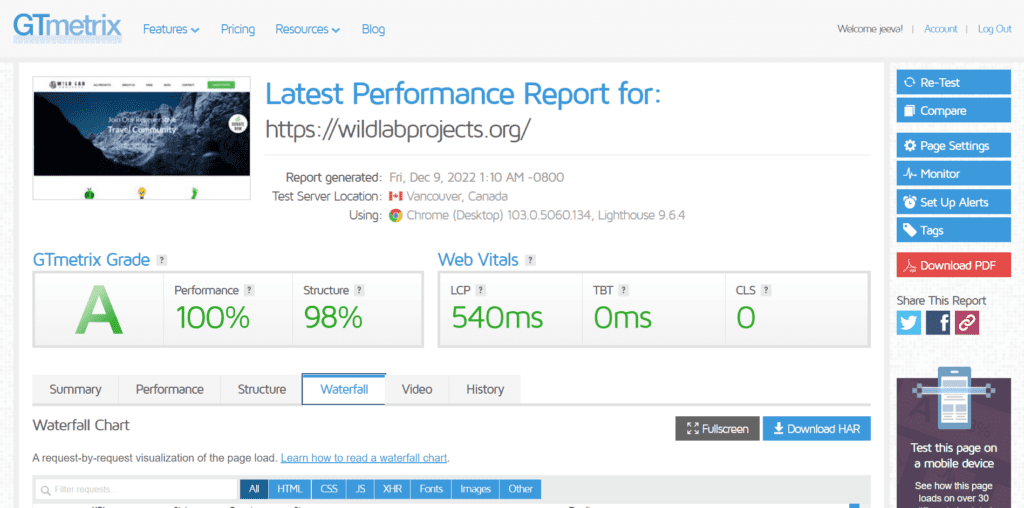Click the 100% Performance score value

(212, 318)
